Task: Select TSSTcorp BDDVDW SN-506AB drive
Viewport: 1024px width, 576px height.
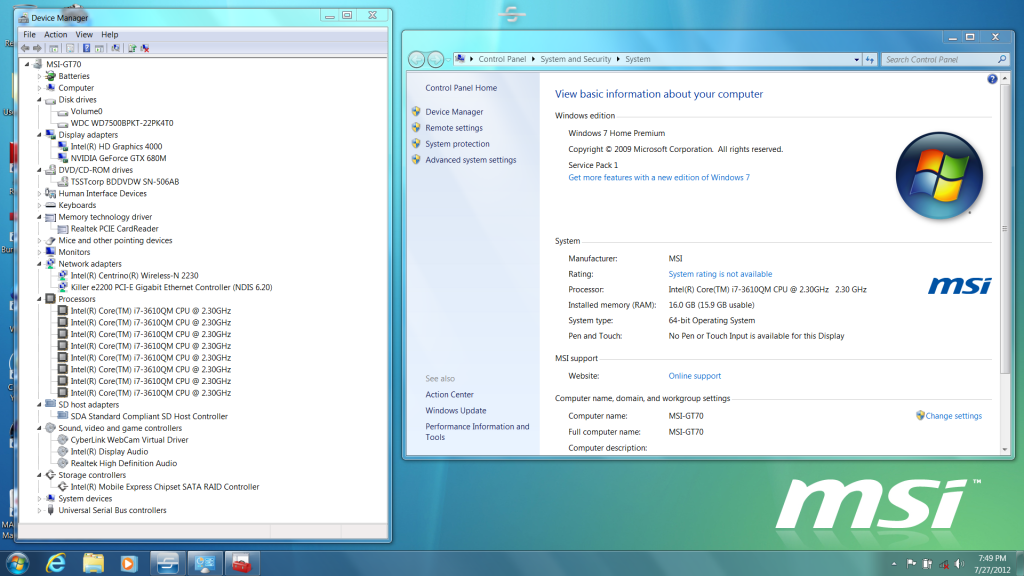Action: pyautogui.click(x=124, y=182)
